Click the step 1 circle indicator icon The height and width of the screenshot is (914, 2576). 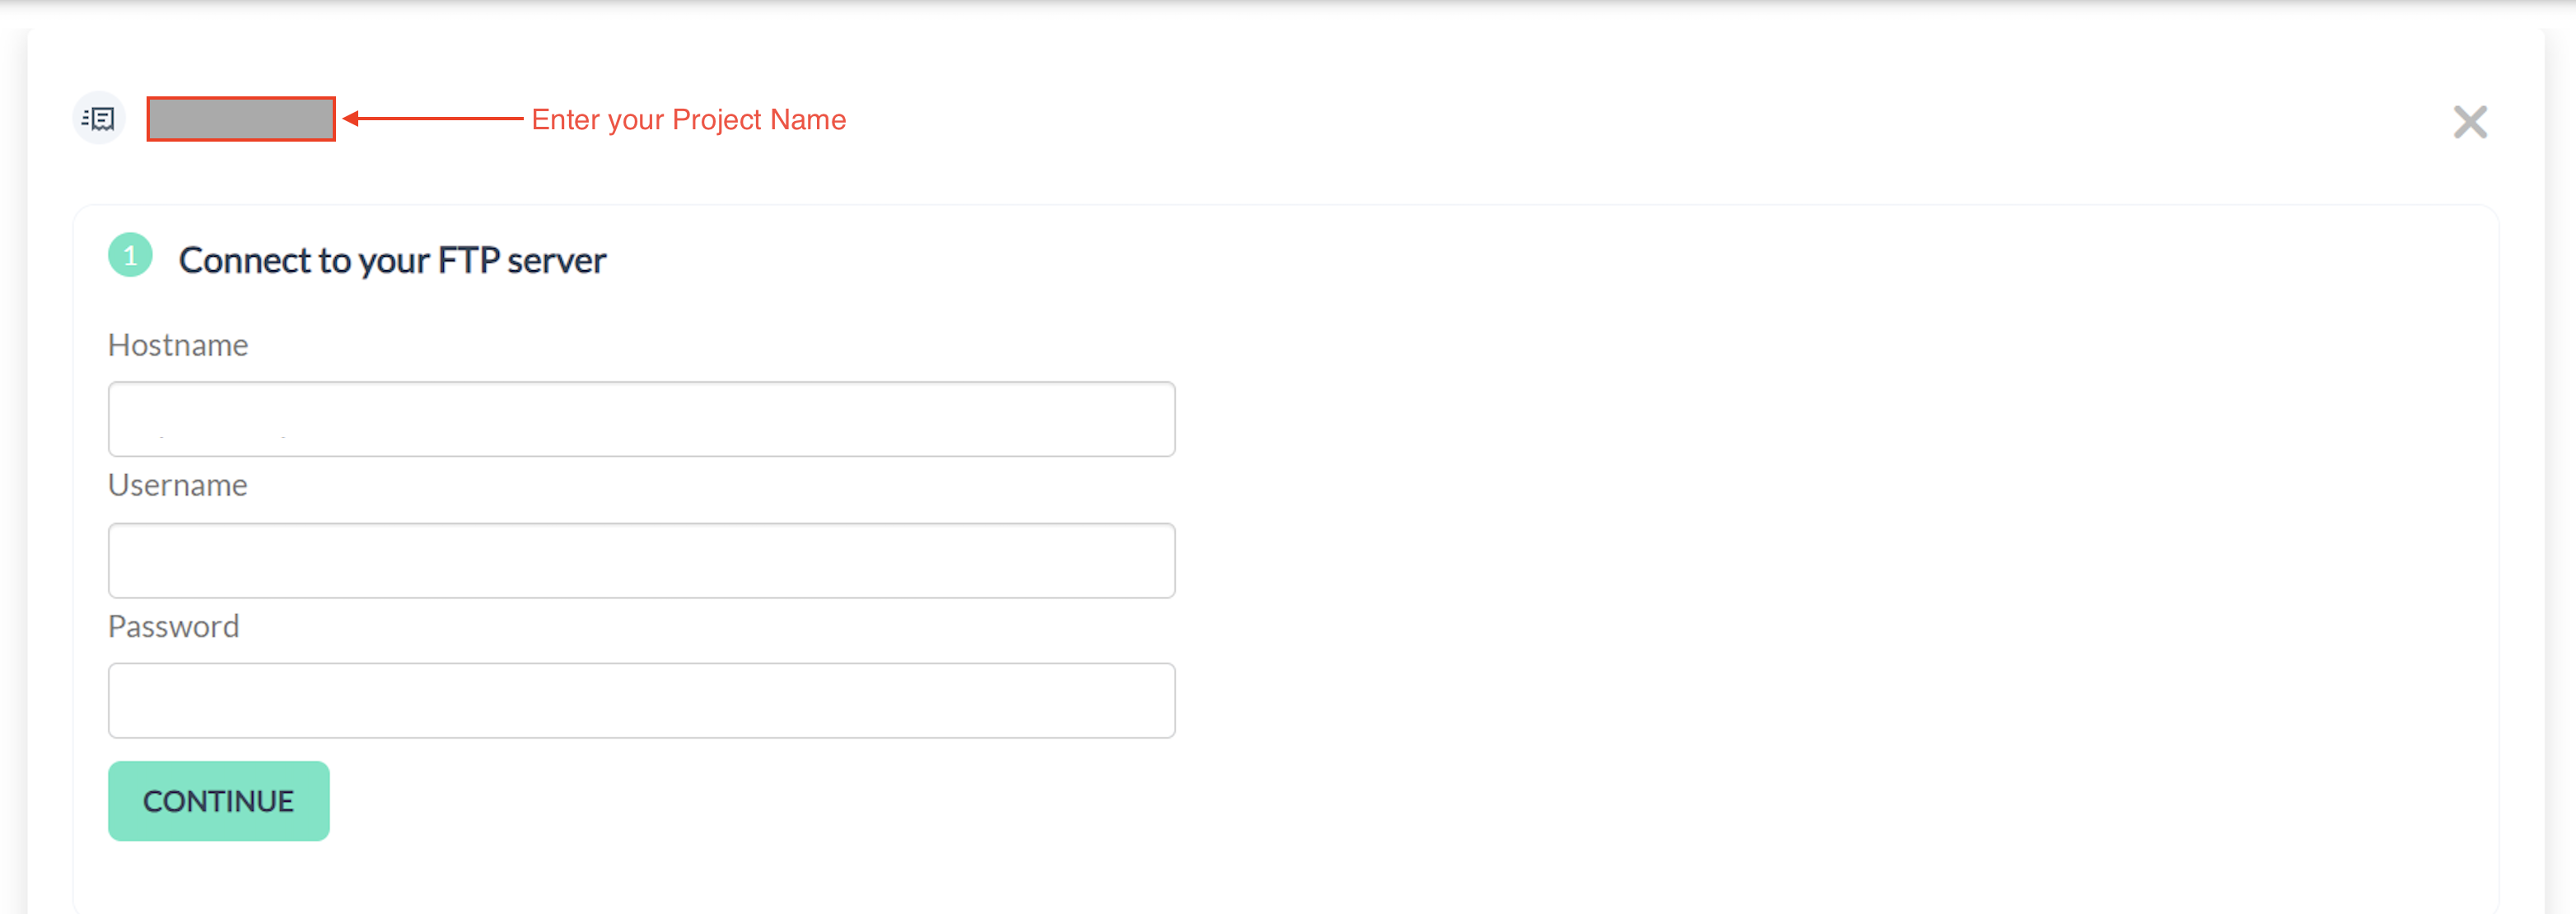(132, 259)
